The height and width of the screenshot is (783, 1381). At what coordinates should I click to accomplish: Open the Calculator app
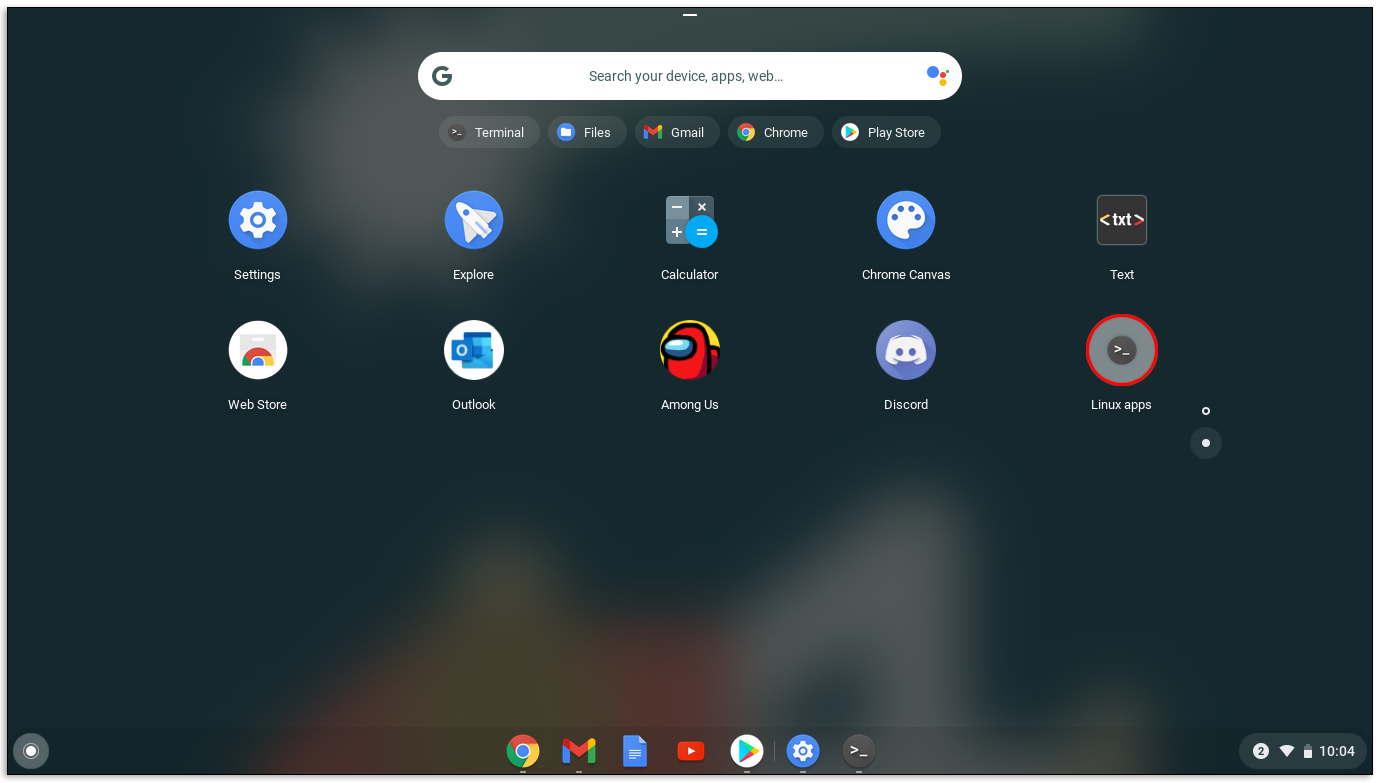pos(690,220)
